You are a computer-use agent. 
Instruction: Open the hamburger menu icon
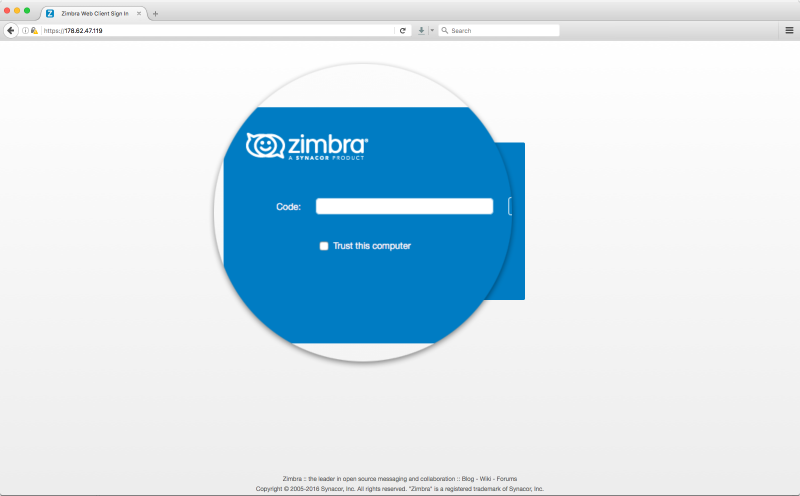pyautogui.click(x=789, y=31)
